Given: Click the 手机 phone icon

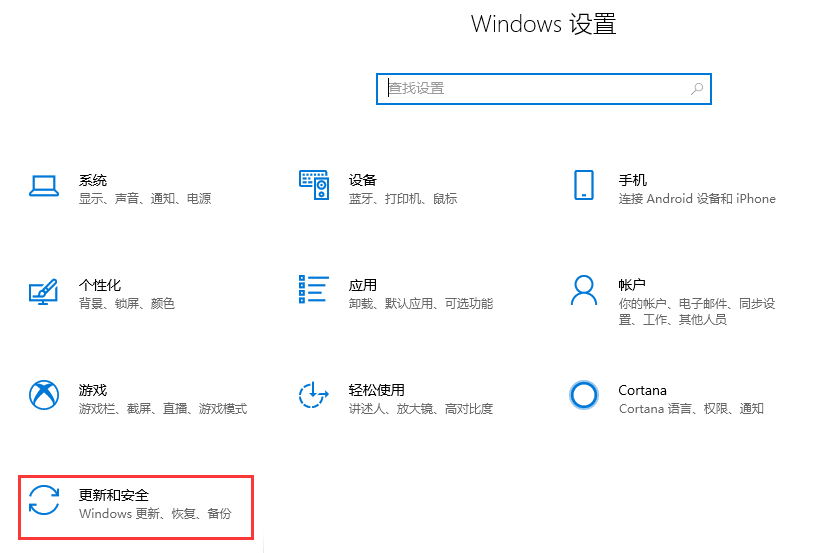Looking at the screenshot, I should click(x=584, y=185).
